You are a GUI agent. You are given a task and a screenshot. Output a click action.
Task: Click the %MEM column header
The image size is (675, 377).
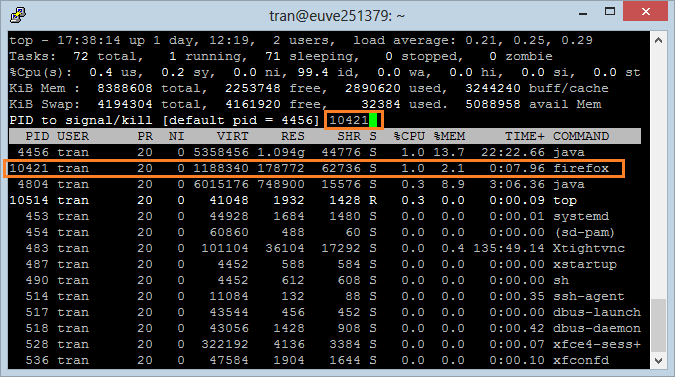449,136
